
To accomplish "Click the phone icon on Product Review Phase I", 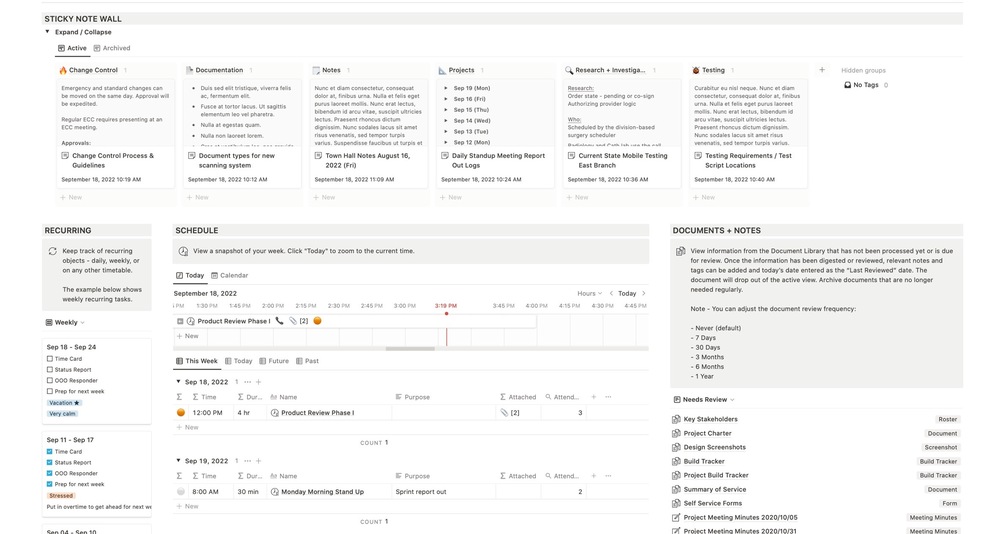I will (x=279, y=321).
